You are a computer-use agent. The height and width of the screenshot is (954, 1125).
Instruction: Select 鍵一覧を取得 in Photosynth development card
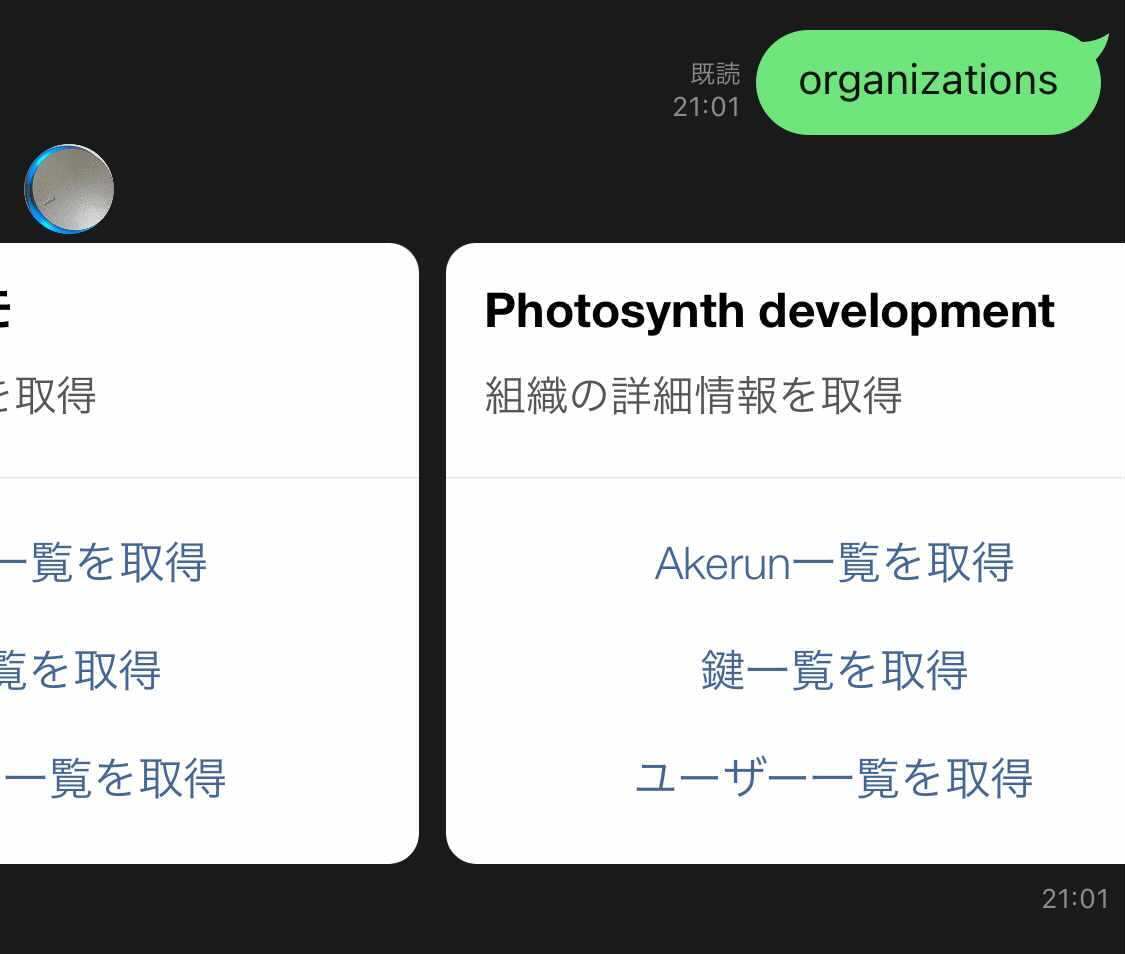tap(834, 670)
